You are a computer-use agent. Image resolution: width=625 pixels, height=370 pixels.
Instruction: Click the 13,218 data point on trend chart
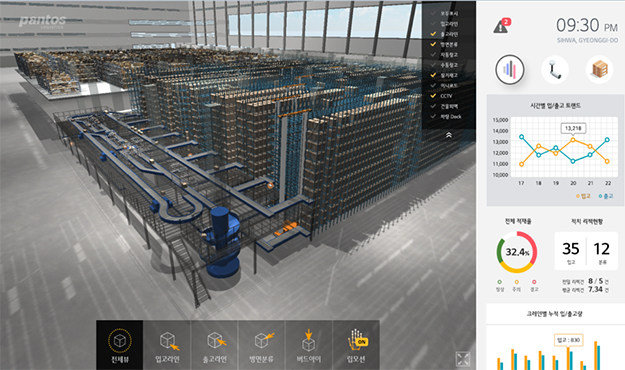point(573,140)
